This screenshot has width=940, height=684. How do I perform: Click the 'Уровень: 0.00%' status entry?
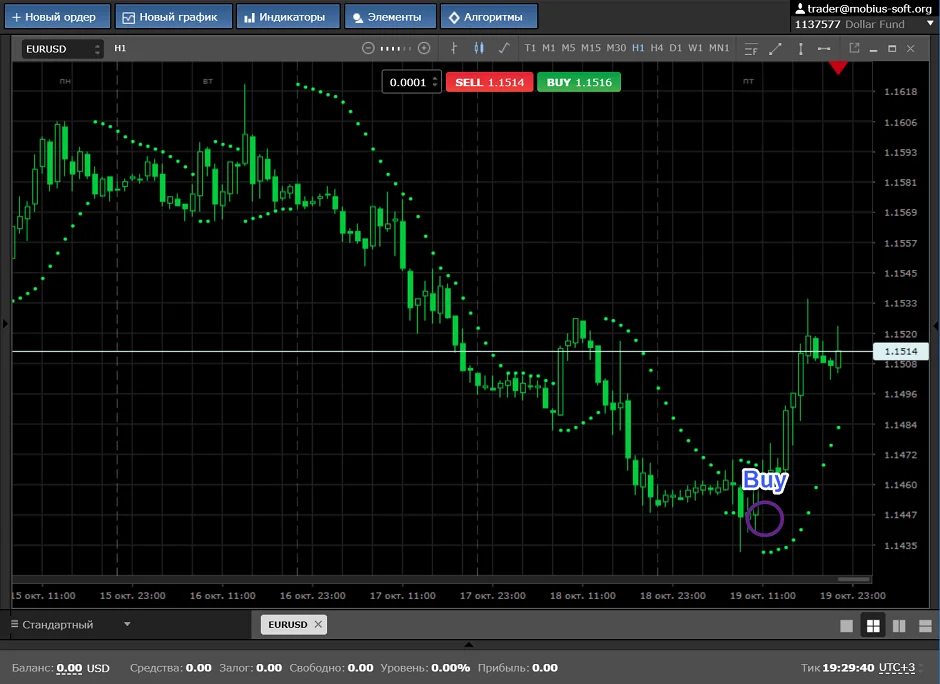[x=425, y=668]
